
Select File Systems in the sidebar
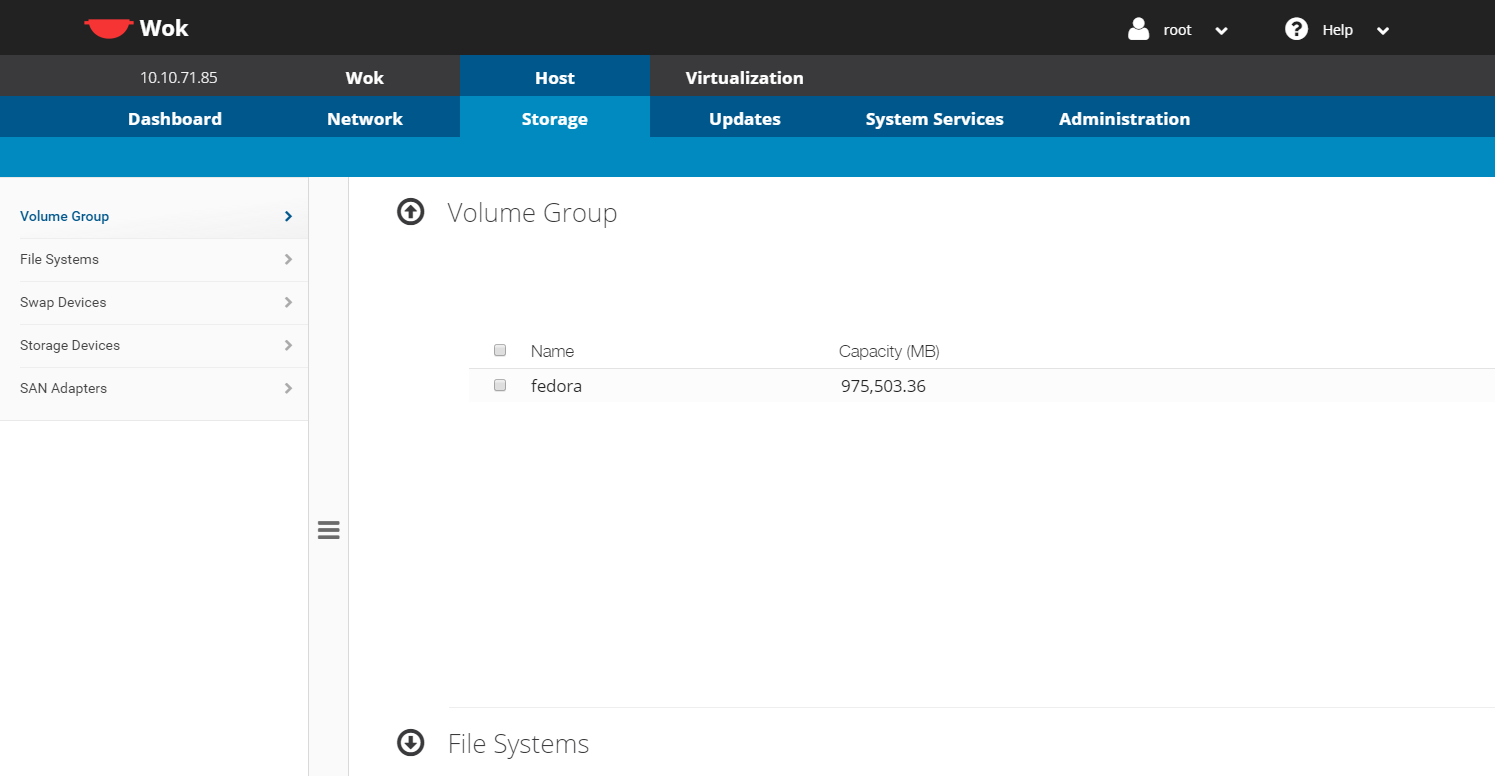[x=60, y=259]
